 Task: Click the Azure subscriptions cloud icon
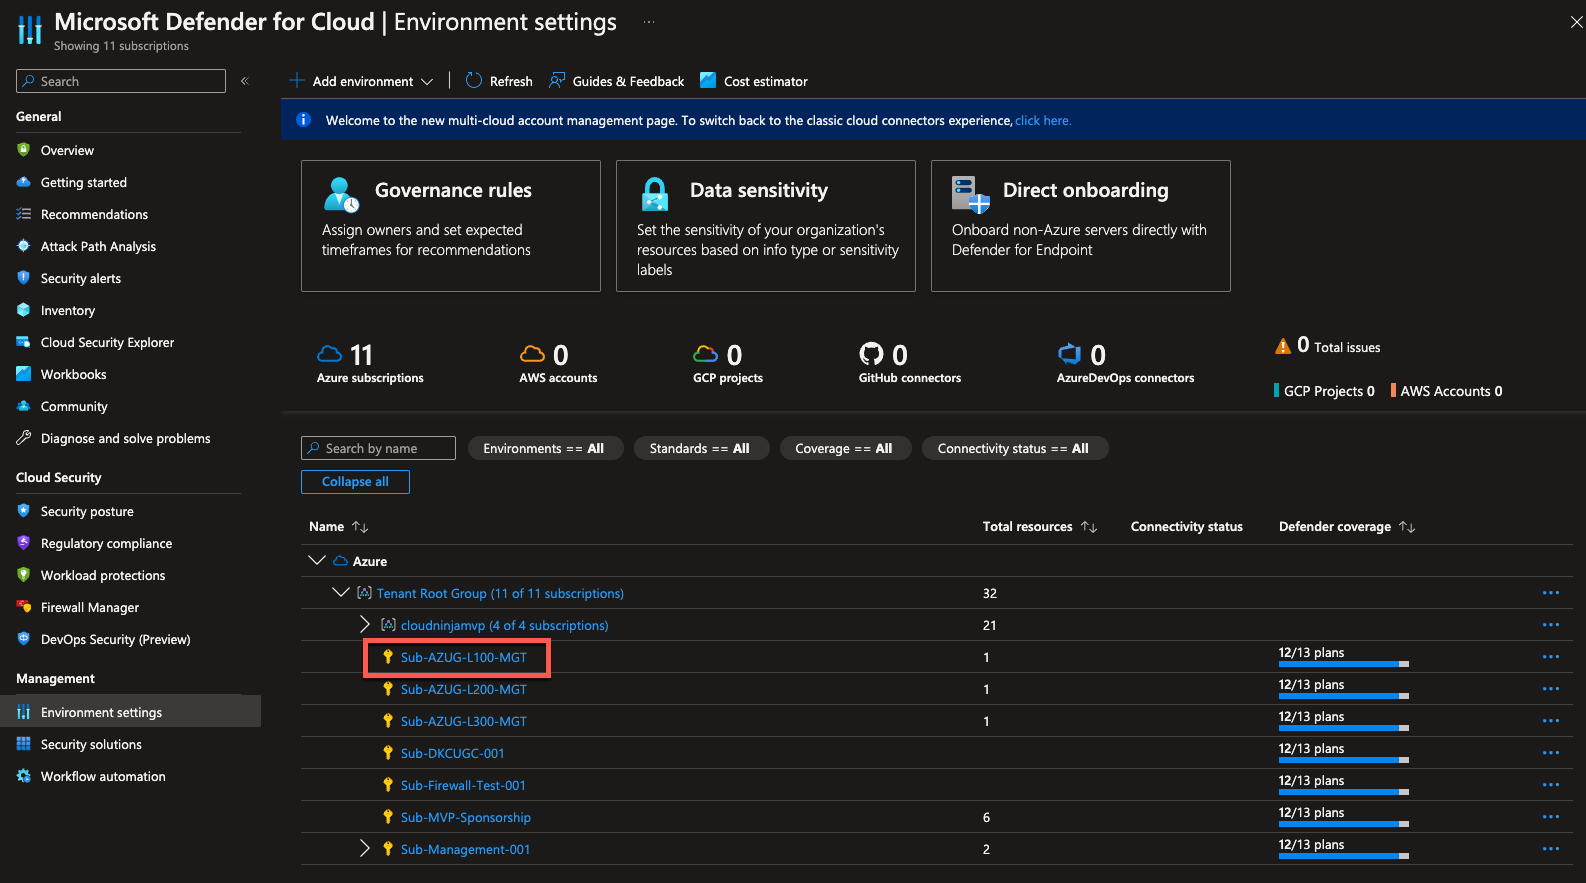[x=329, y=354]
